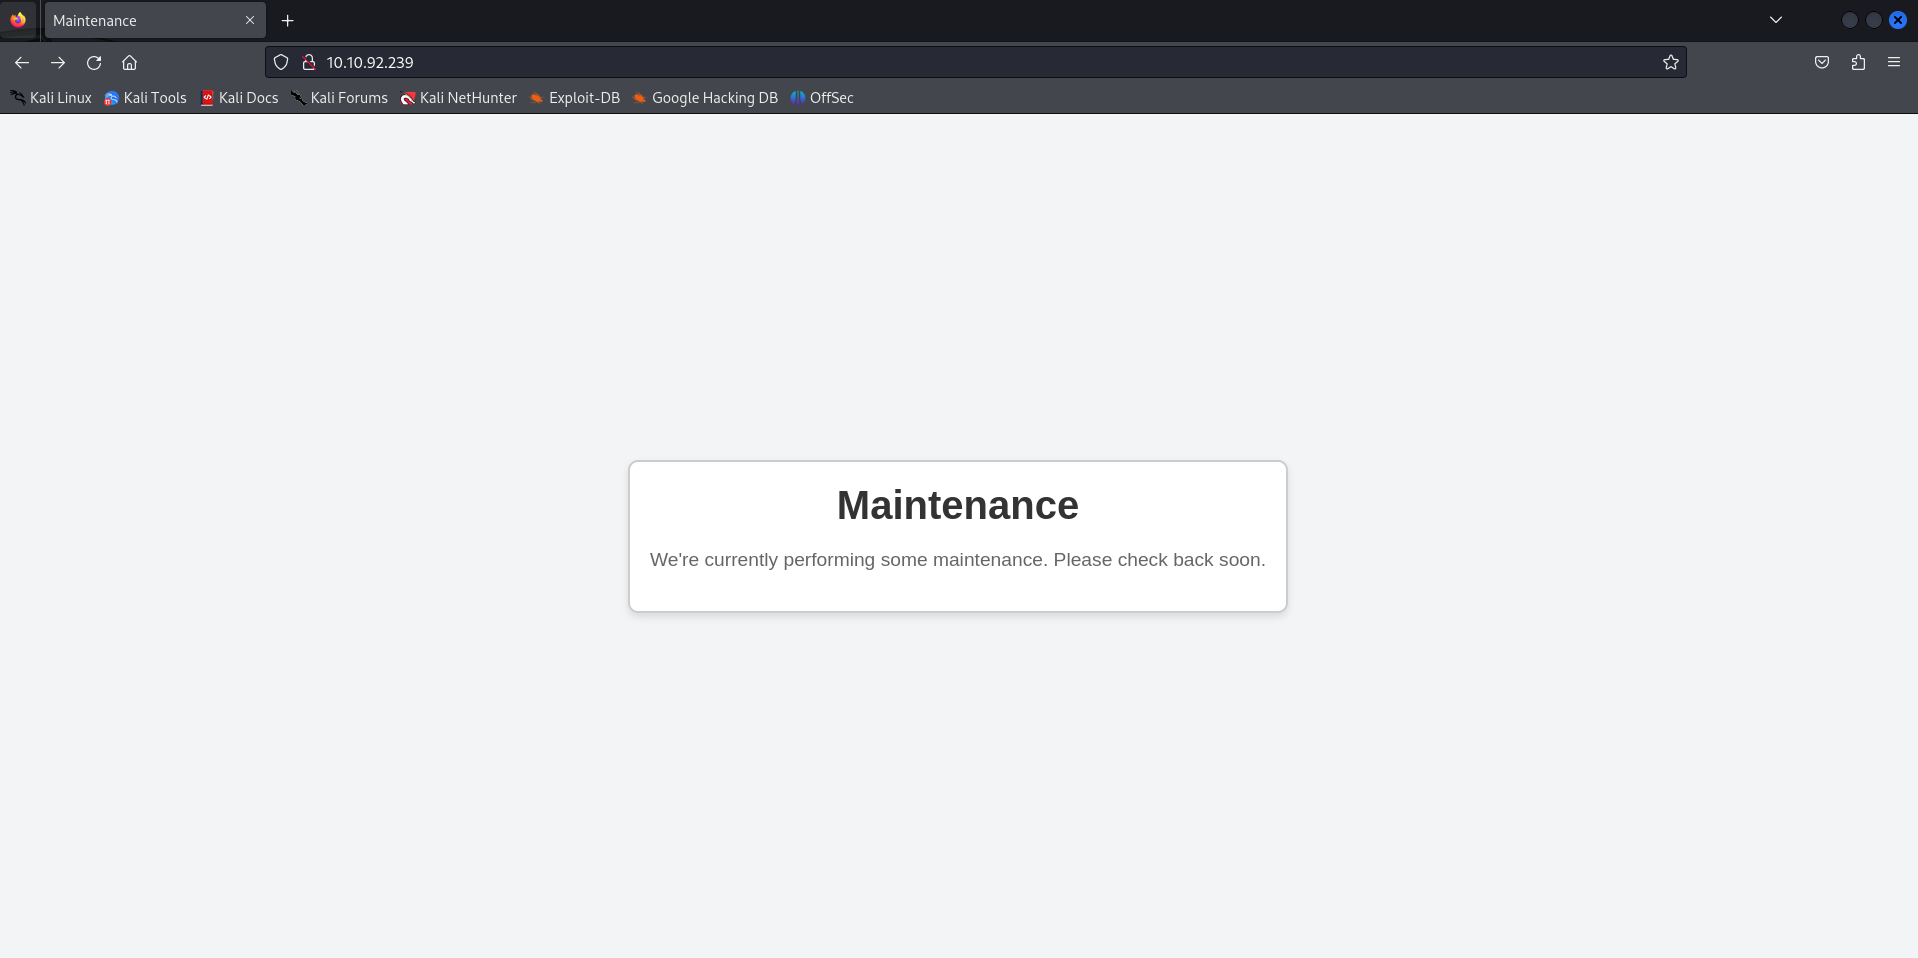Reload the current page

pyautogui.click(x=94, y=62)
